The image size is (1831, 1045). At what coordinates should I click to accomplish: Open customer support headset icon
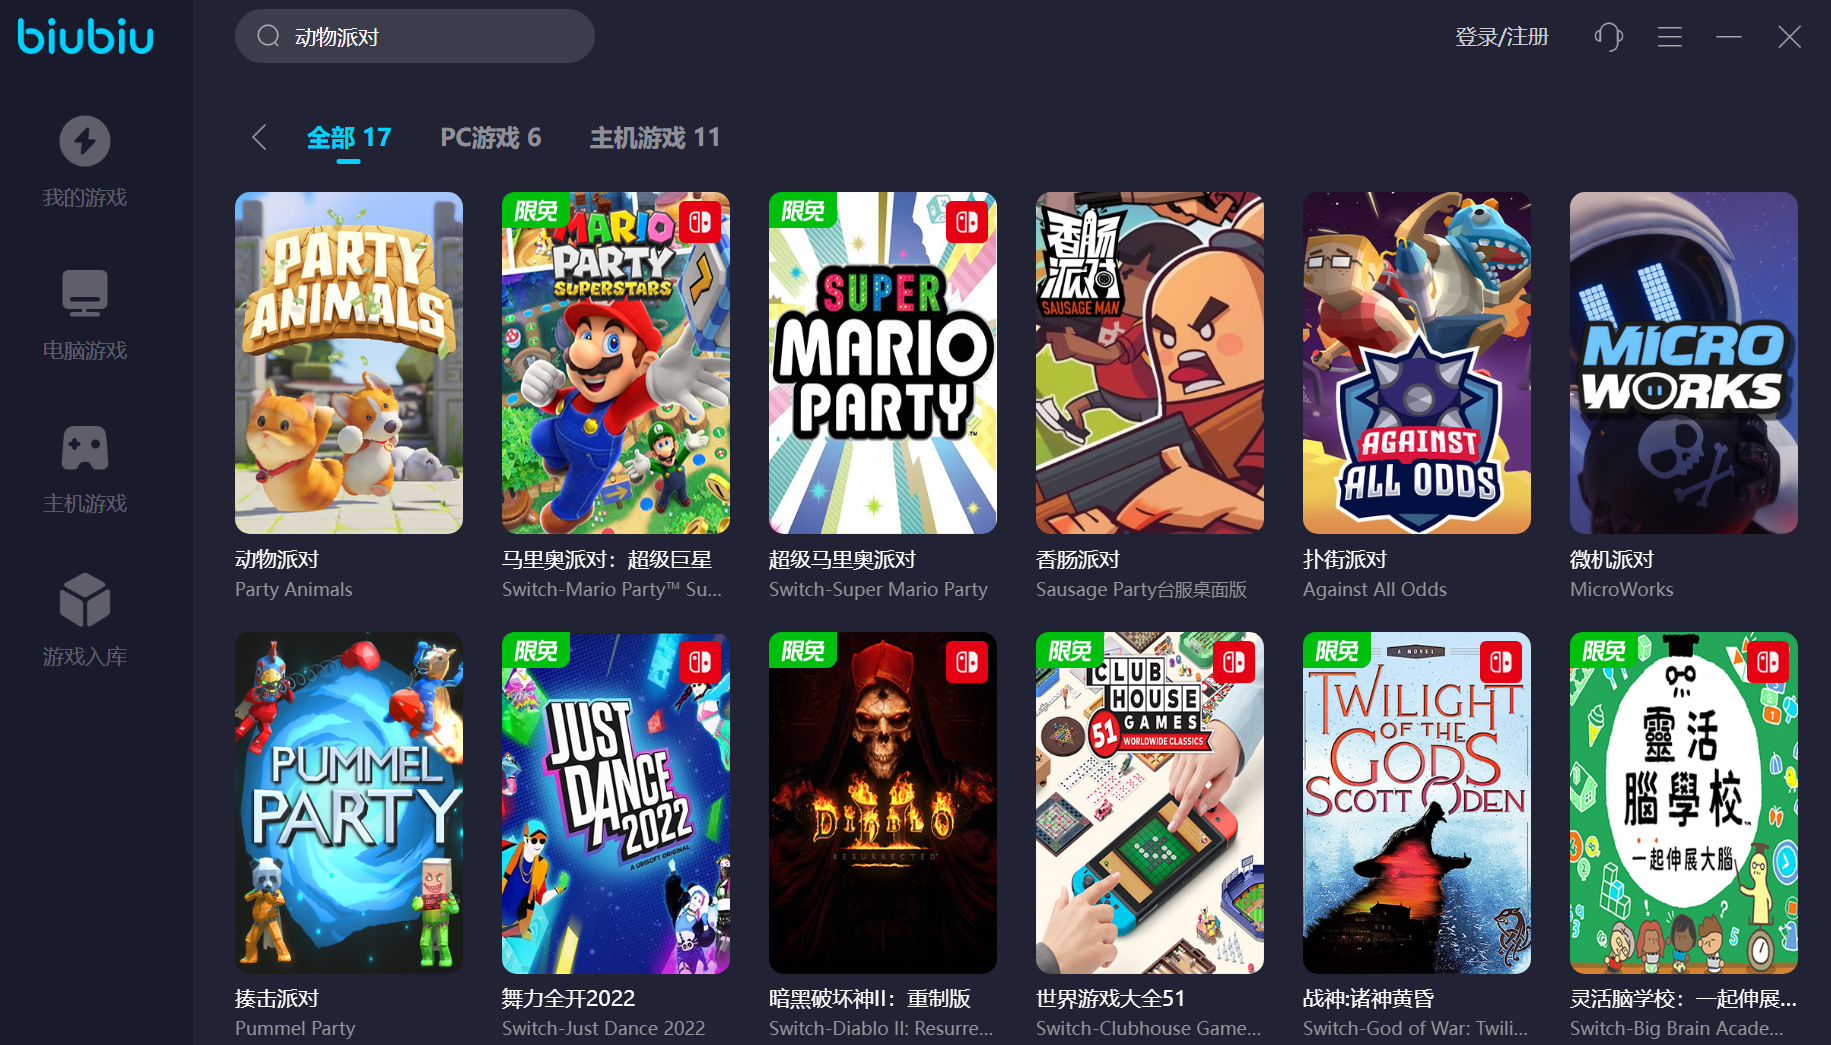1608,37
